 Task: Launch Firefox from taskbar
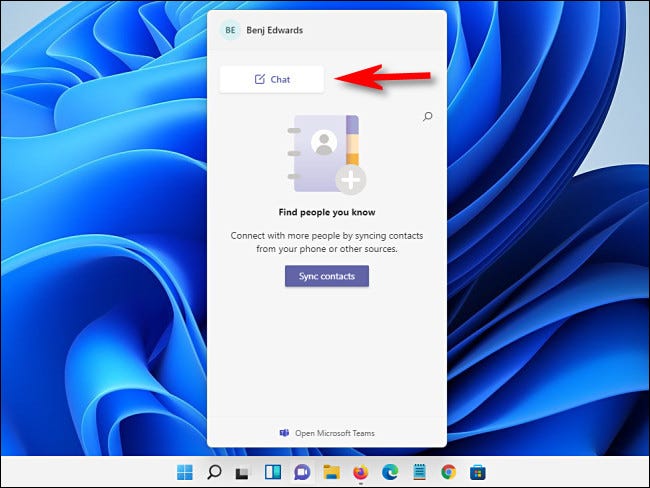361,472
